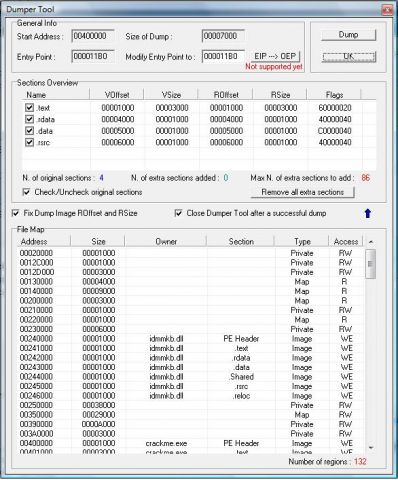The width and height of the screenshot is (398, 480).
Task: Click the blue up arrow icon
Action: (368, 213)
